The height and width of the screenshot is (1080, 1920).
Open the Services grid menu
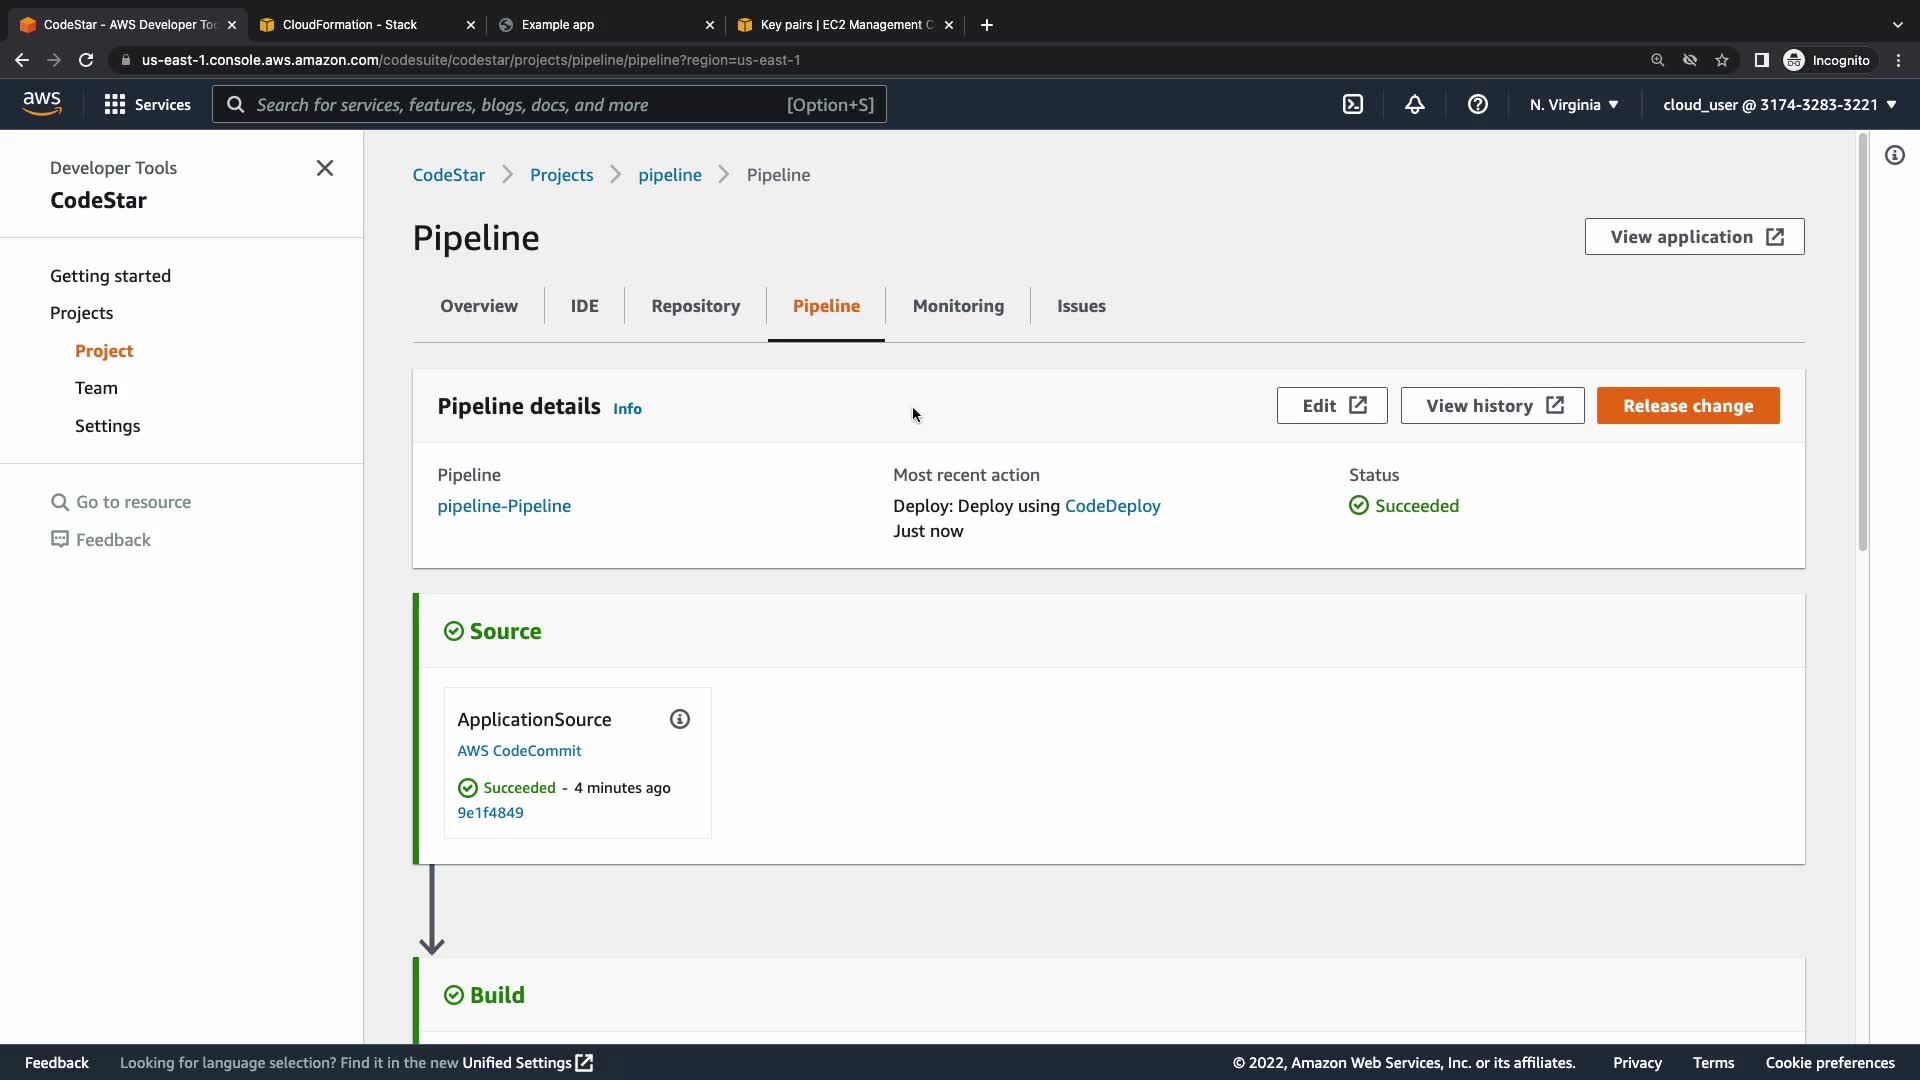(x=147, y=104)
